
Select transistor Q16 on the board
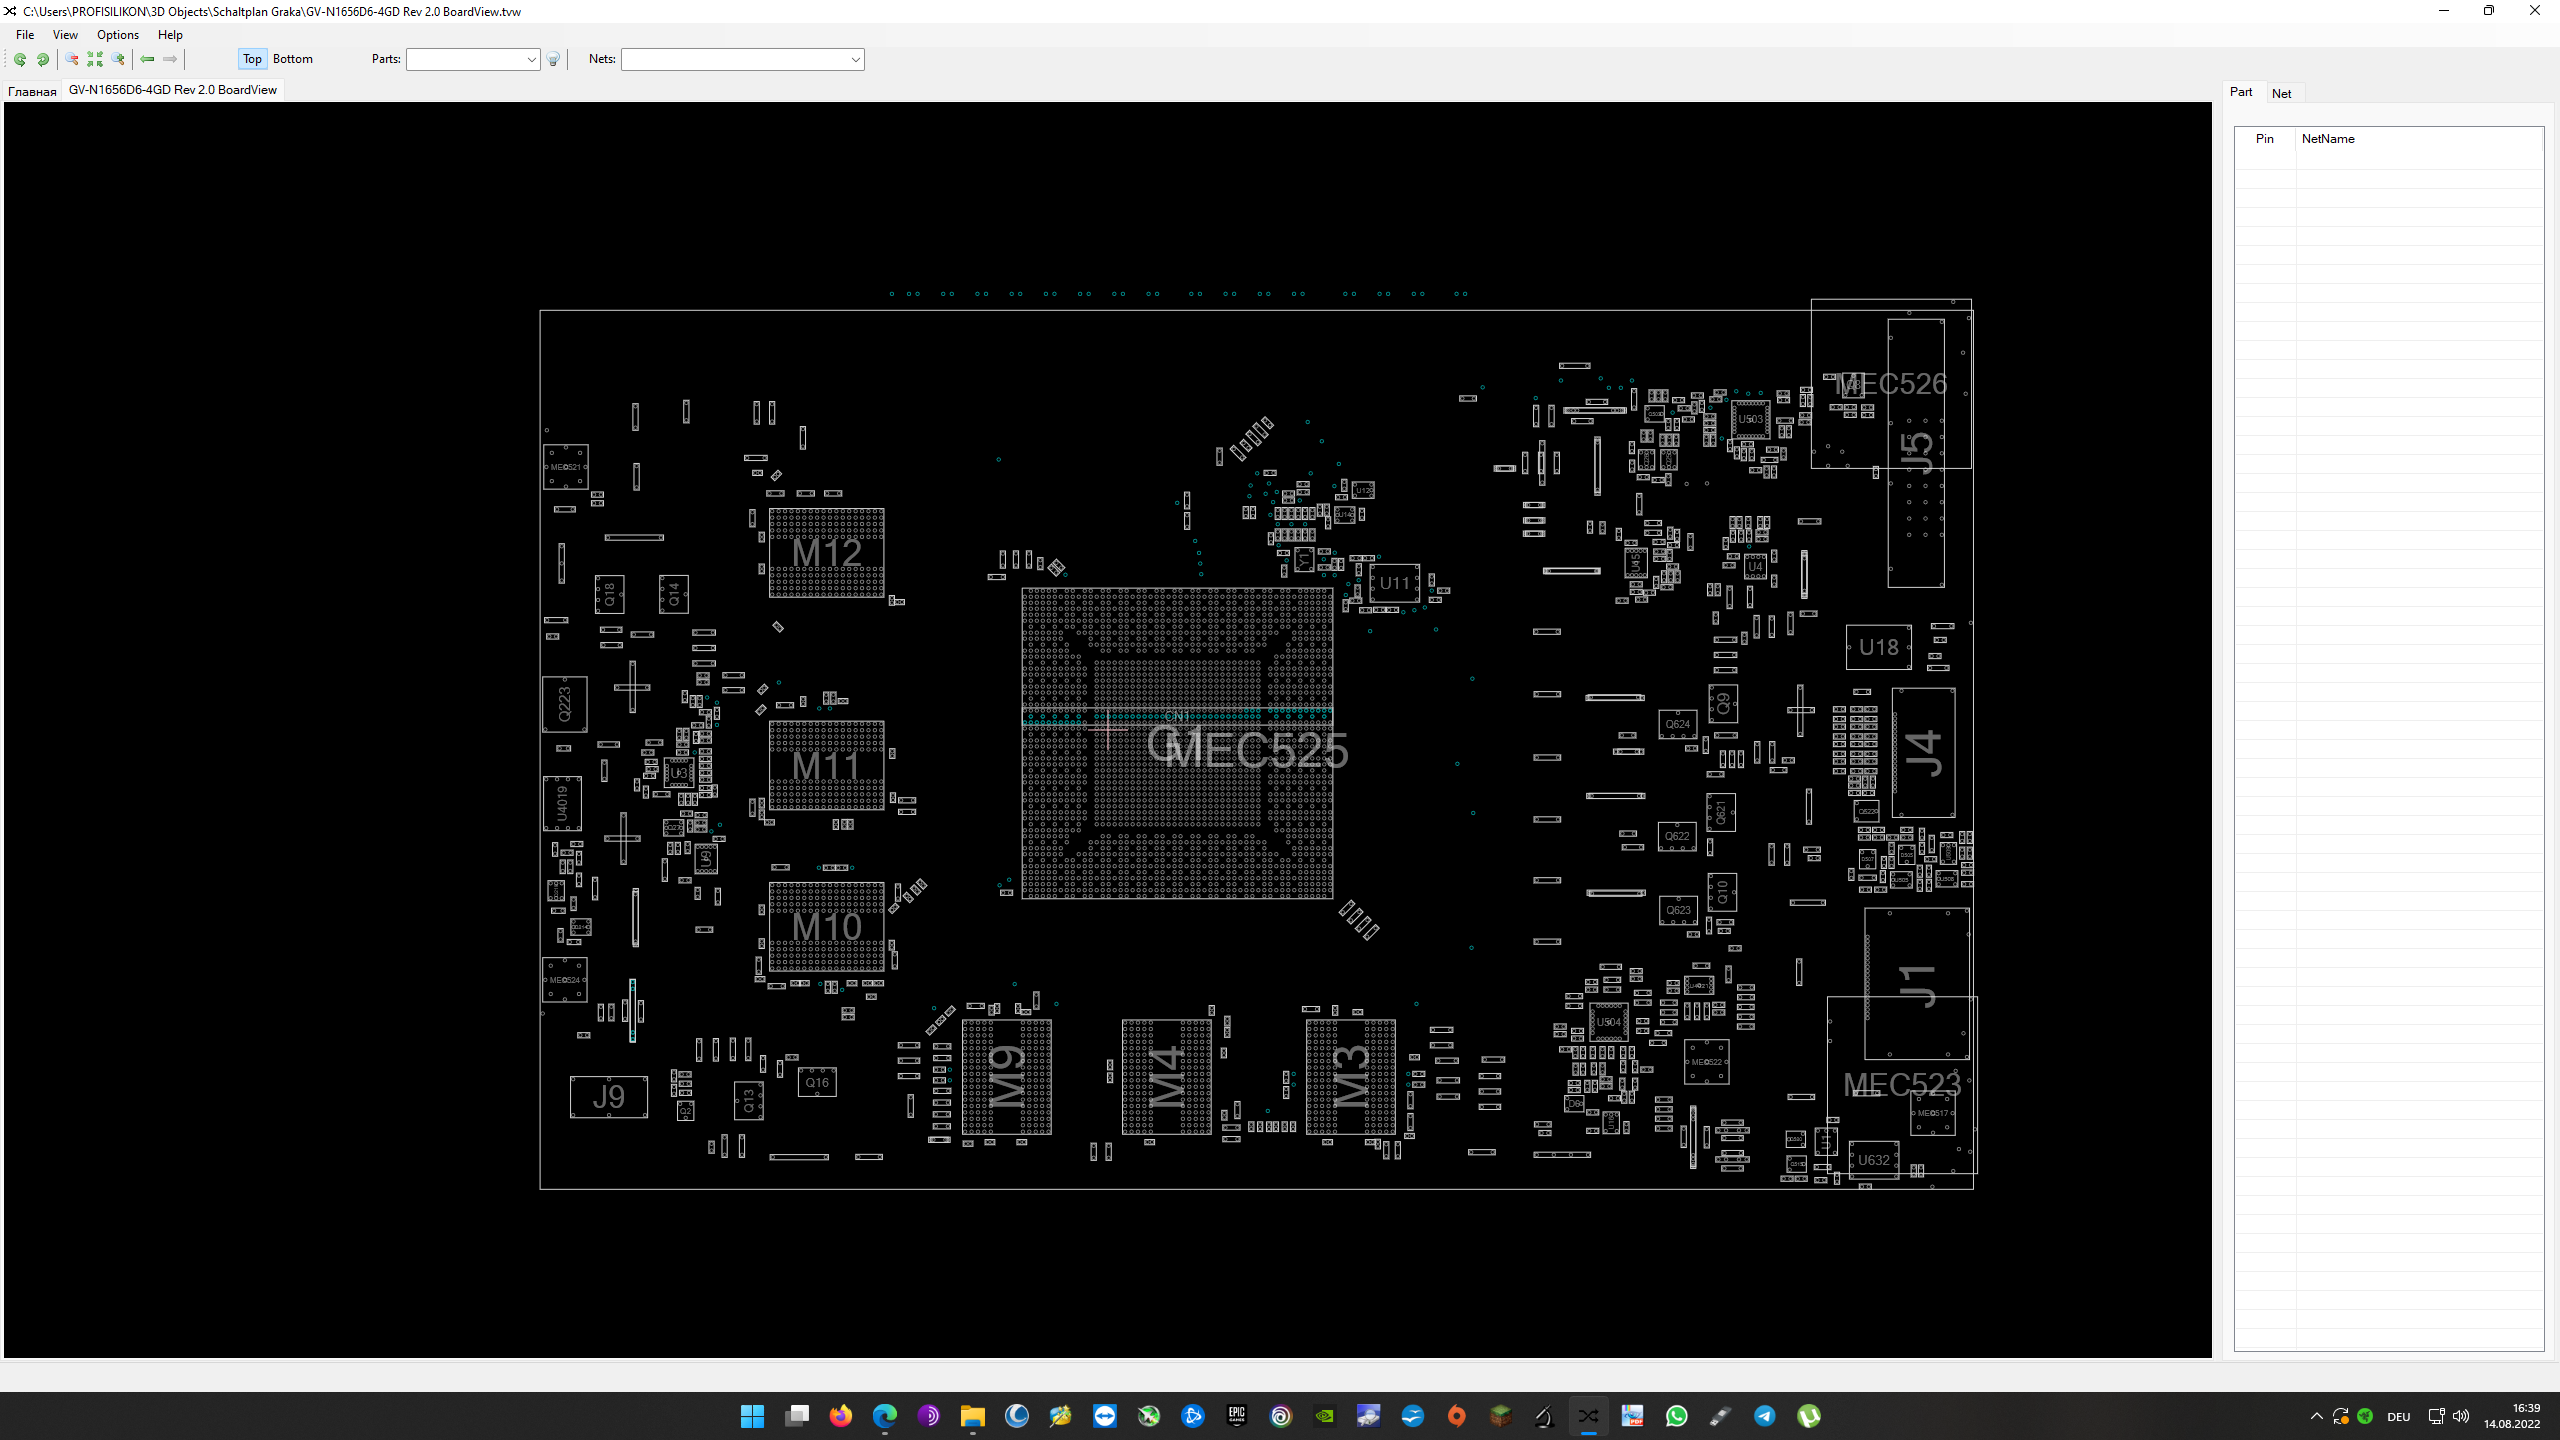[817, 1082]
